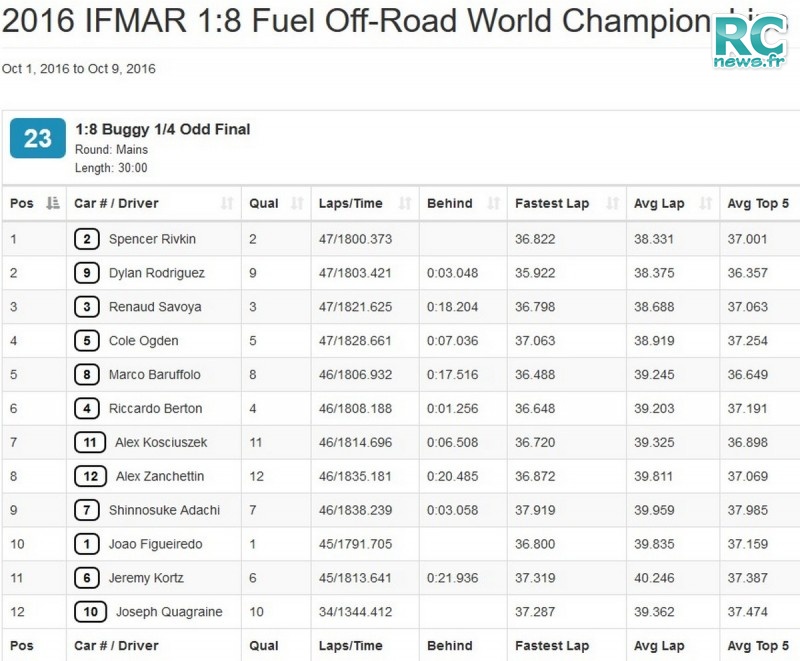The height and width of the screenshot is (661, 800).
Task: Open driver Renaud Savoya
Action: coord(155,307)
